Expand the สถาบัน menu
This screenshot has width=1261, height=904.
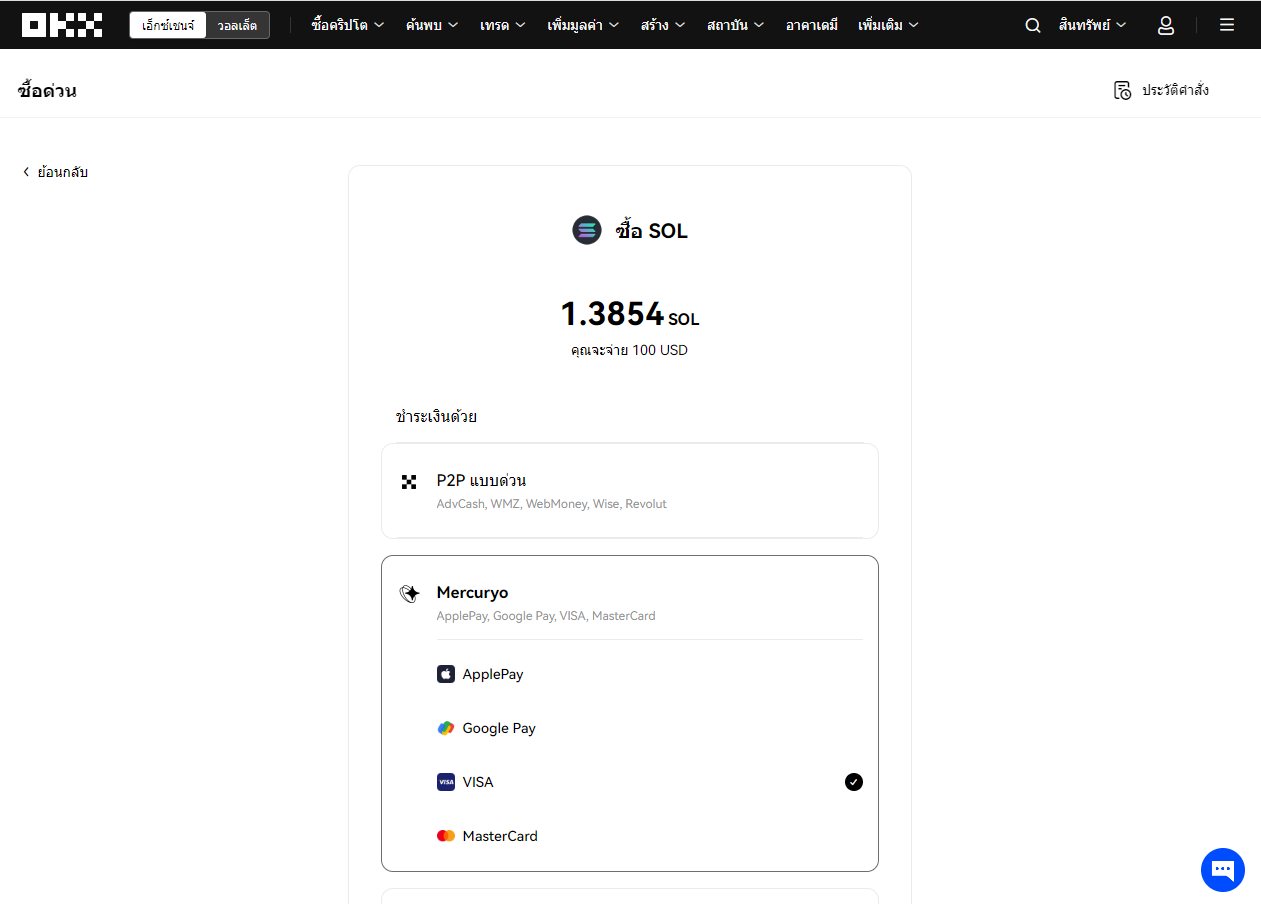735,25
